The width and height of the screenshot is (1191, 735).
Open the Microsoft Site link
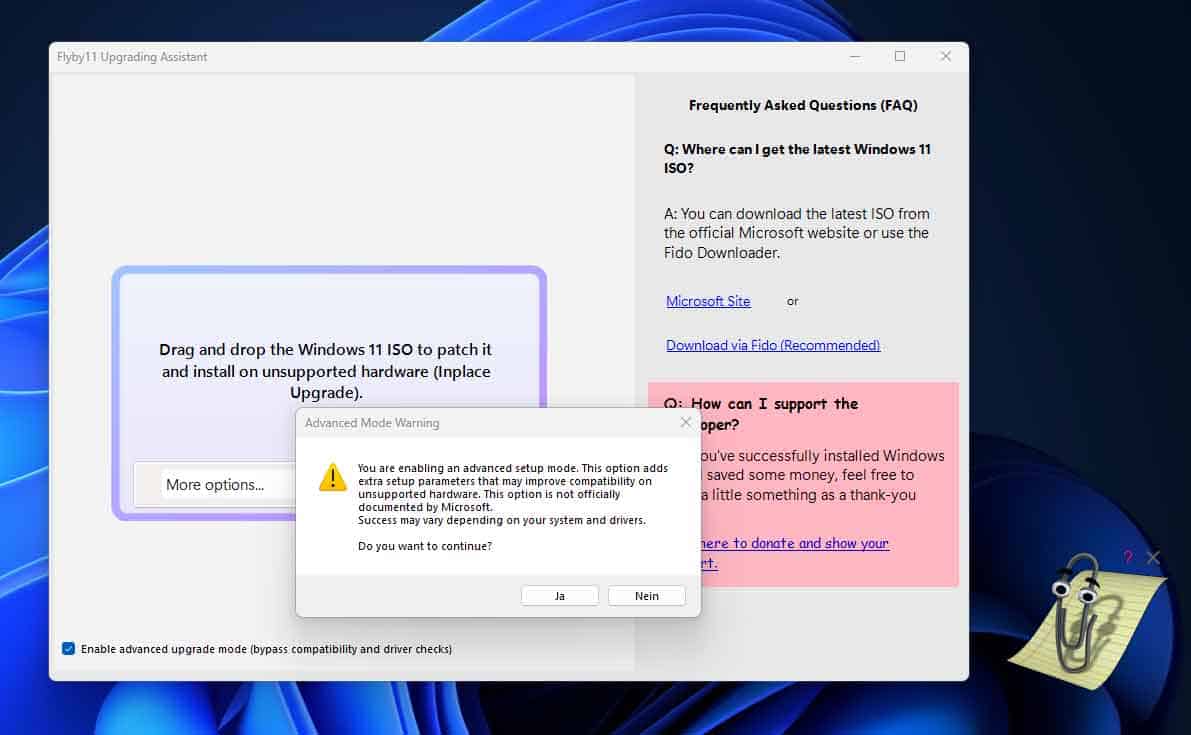point(708,301)
